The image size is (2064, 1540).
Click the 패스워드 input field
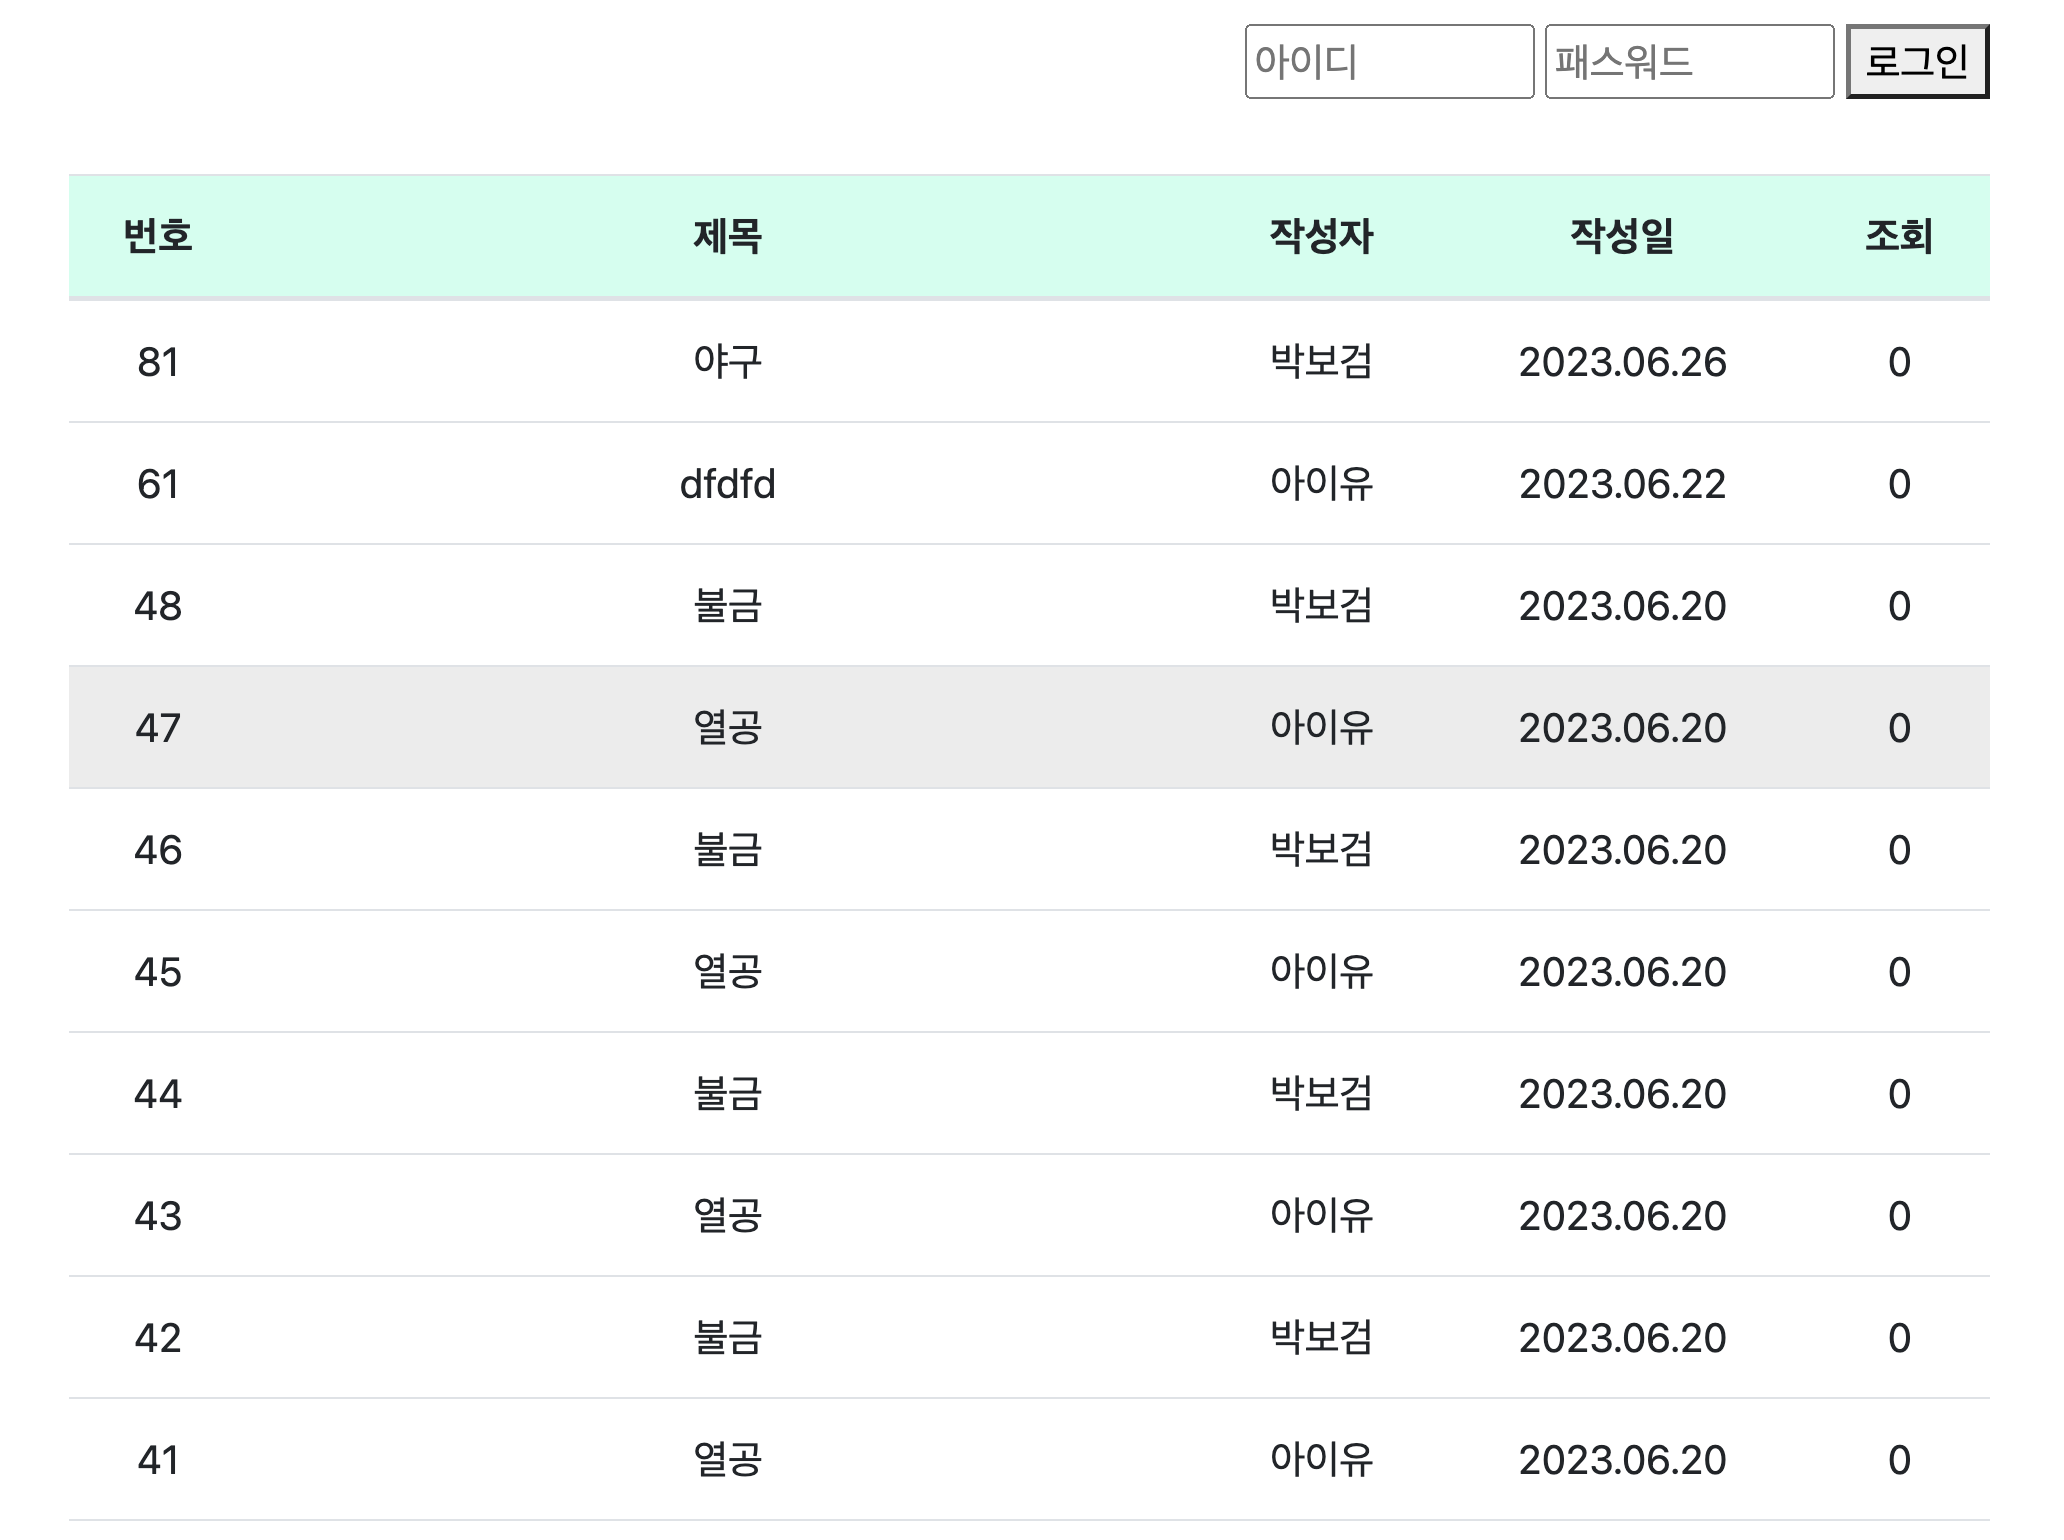(x=1688, y=62)
